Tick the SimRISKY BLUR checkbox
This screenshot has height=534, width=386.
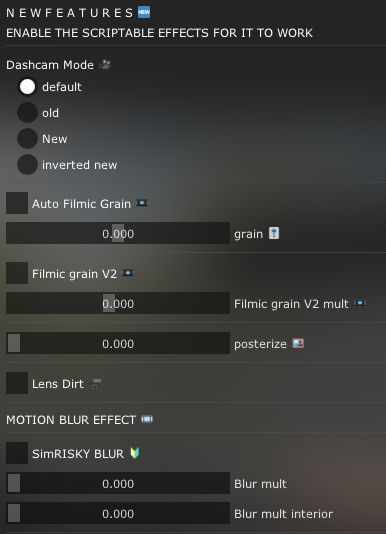click(x=17, y=453)
